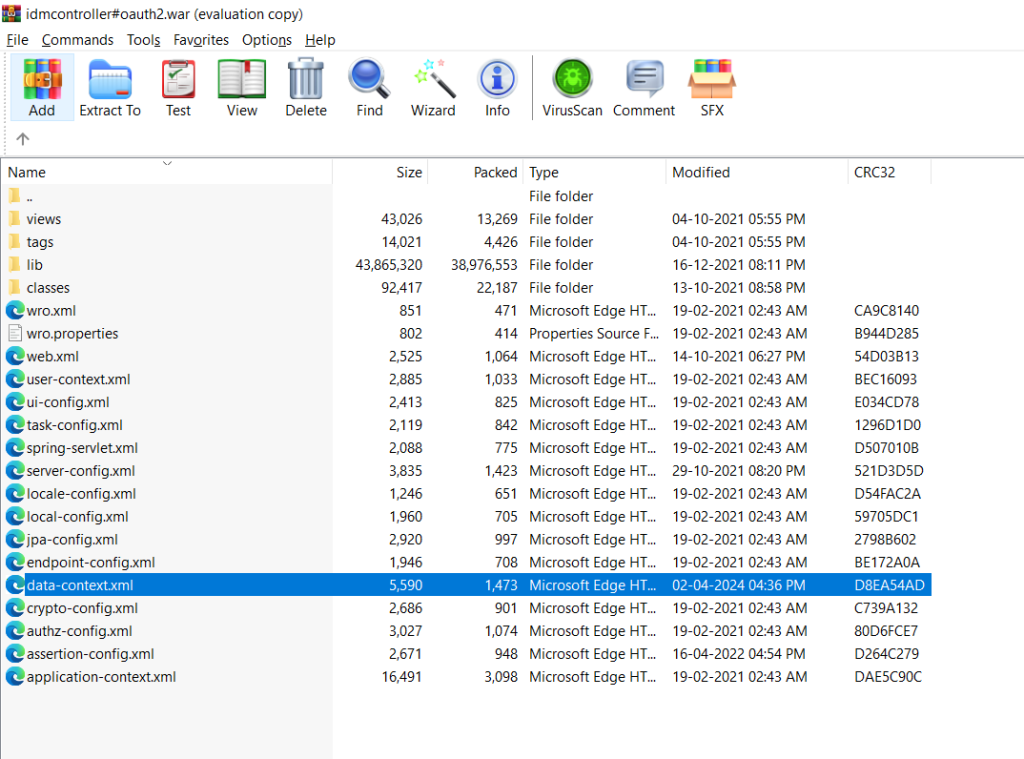Select locale-config.xml file

82,493
